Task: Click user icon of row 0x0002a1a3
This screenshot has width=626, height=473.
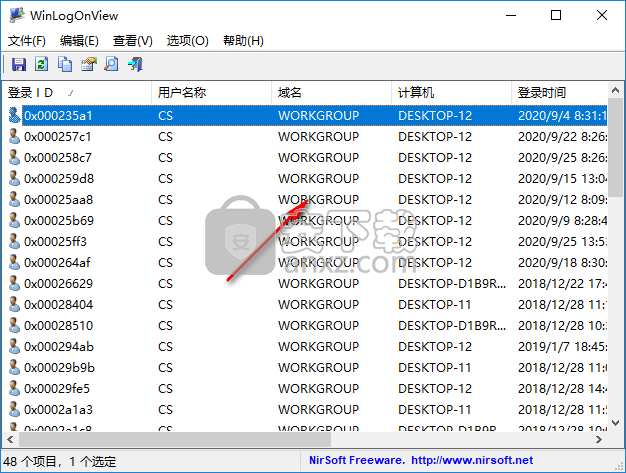Action: pyautogui.click(x=14, y=410)
